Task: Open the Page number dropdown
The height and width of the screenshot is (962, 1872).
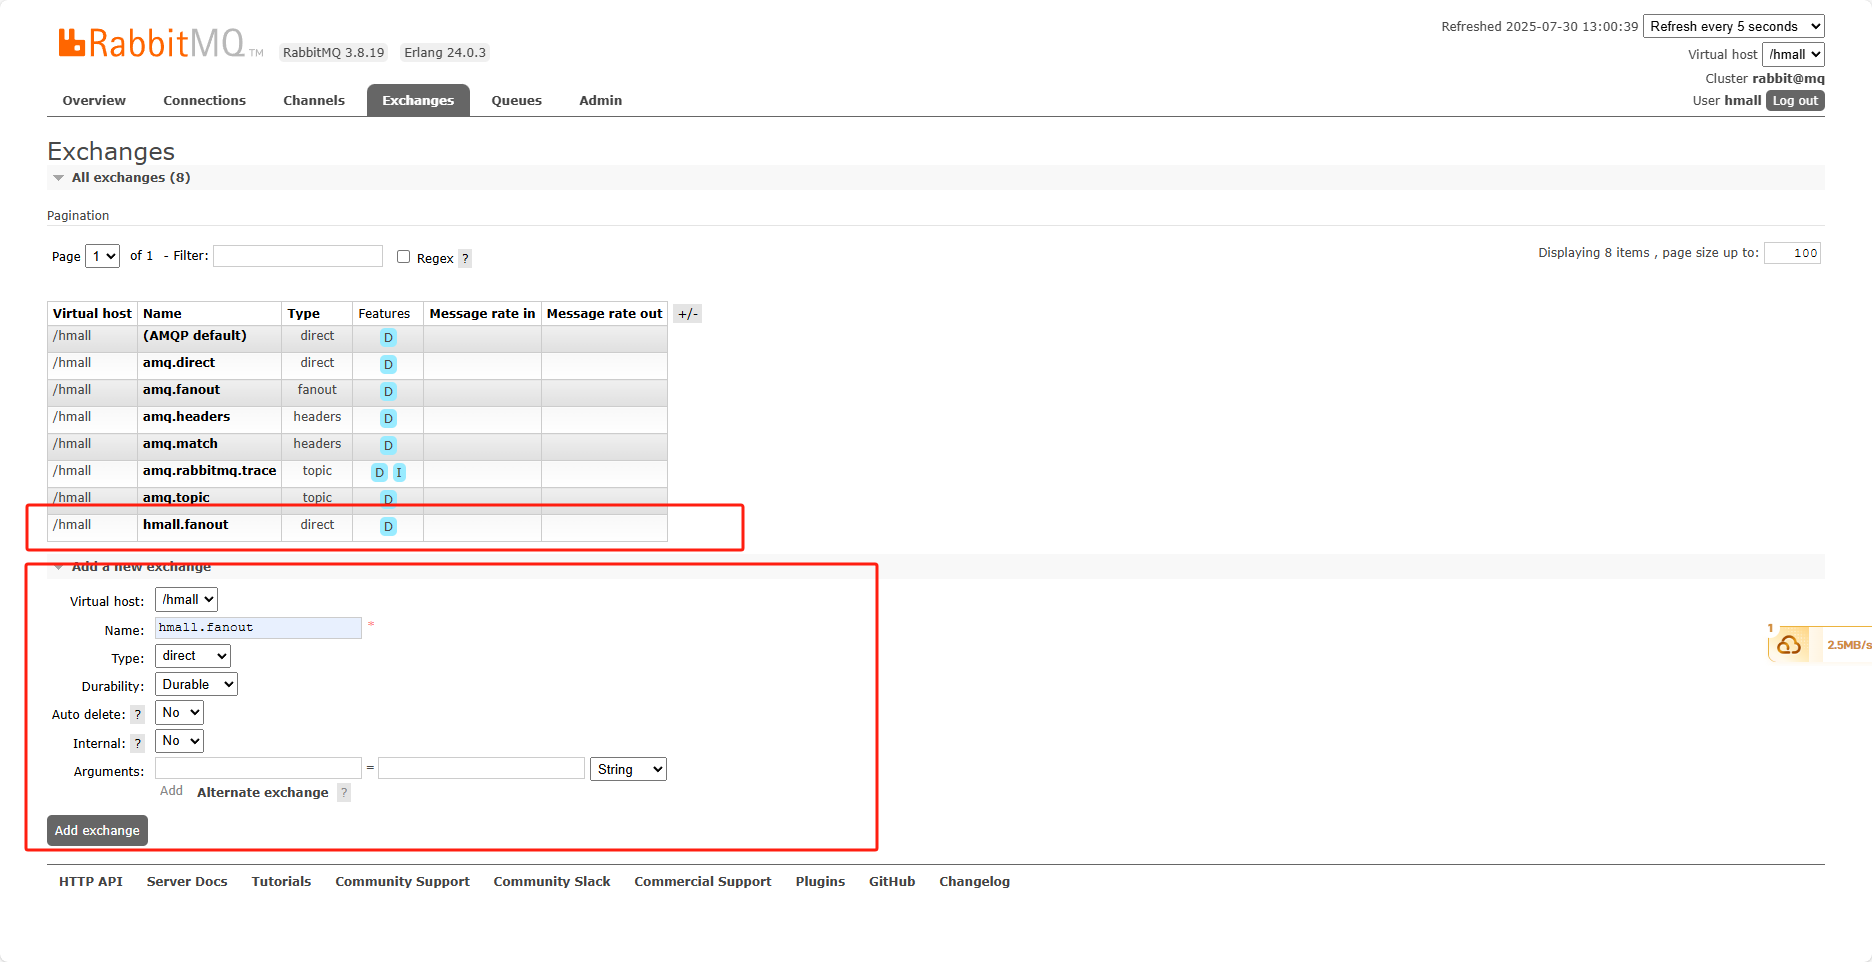Action: pyautogui.click(x=103, y=256)
